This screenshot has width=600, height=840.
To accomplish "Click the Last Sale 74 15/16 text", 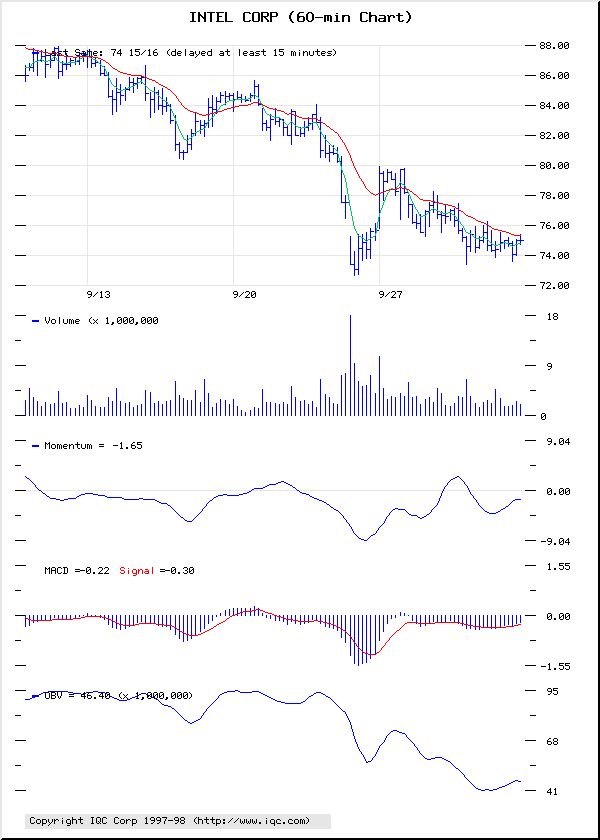I will (101, 52).
